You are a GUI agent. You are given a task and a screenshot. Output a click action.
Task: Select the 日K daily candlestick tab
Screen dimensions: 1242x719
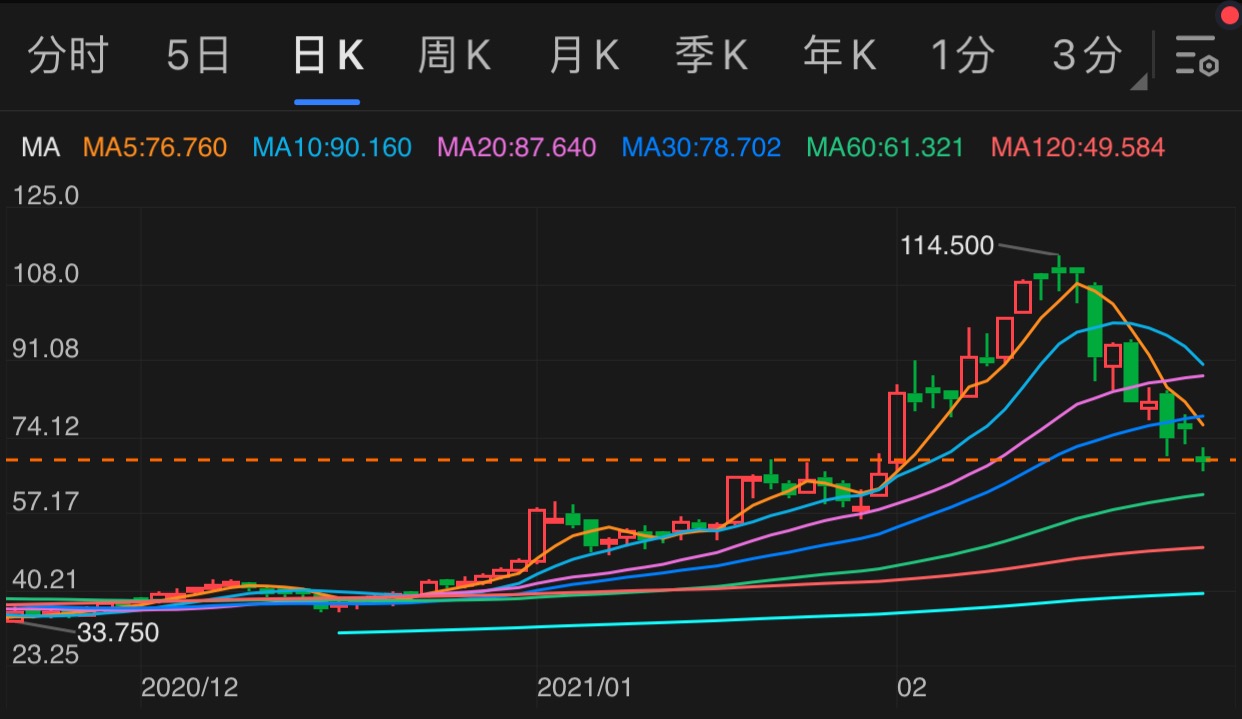click(x=327, y=55)
